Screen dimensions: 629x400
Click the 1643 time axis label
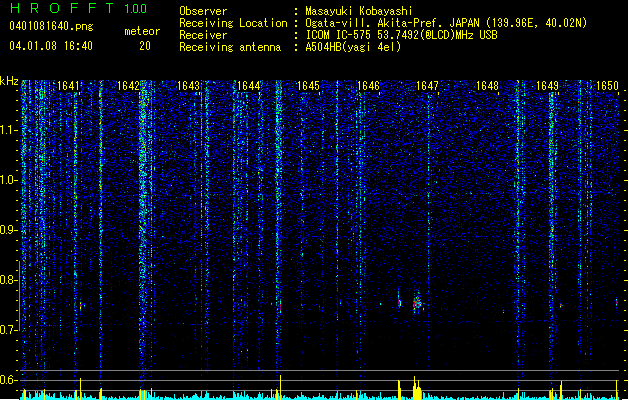pos(188,86)
